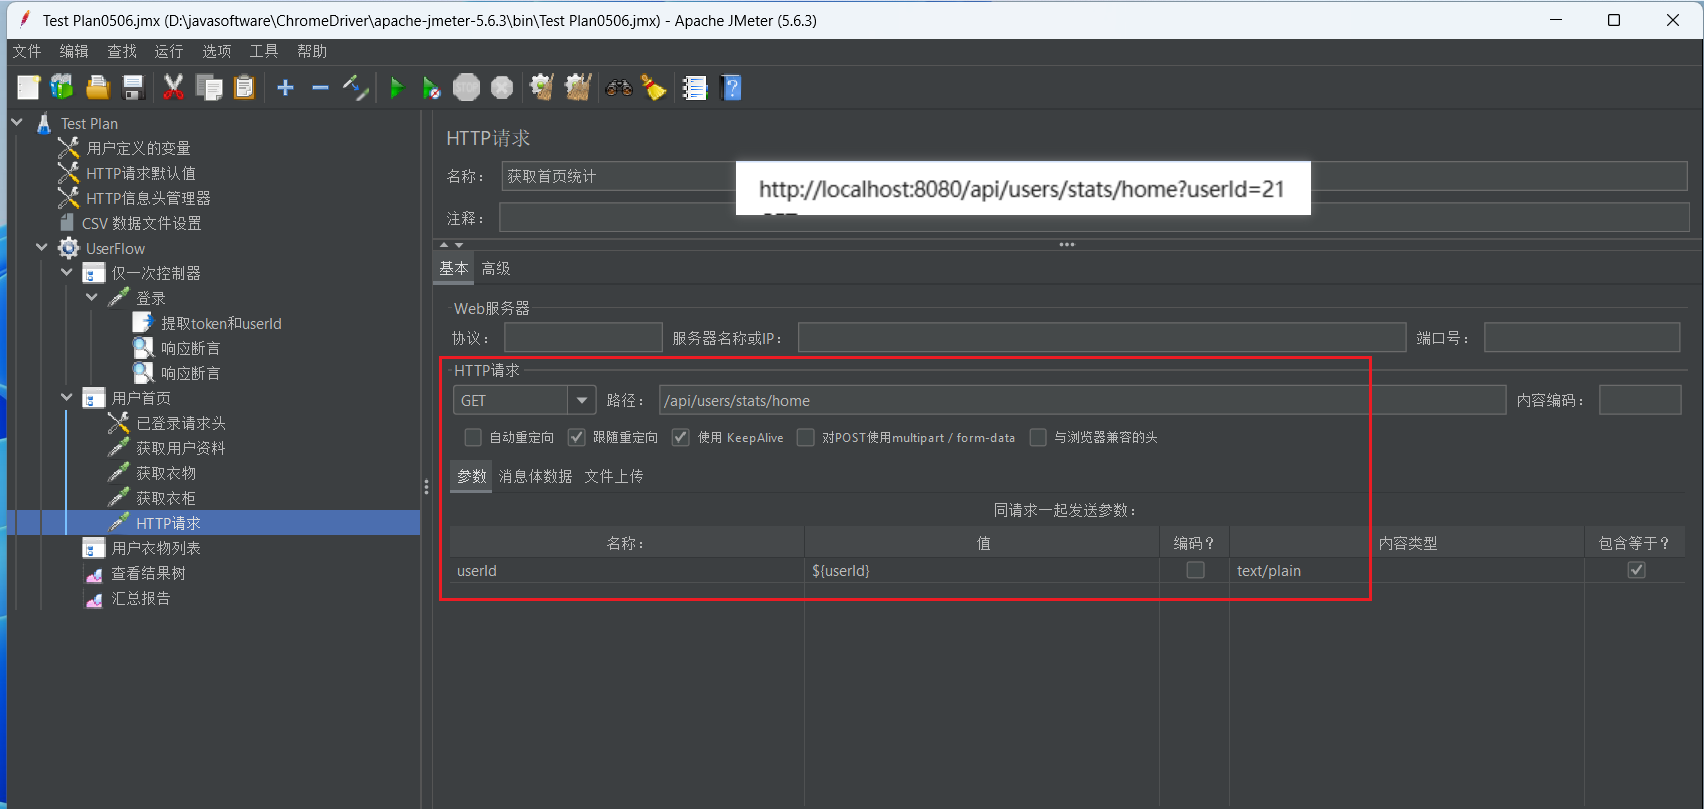
Task: Collapse the 登录 sampler node
Action: click(x=92, y=297)
